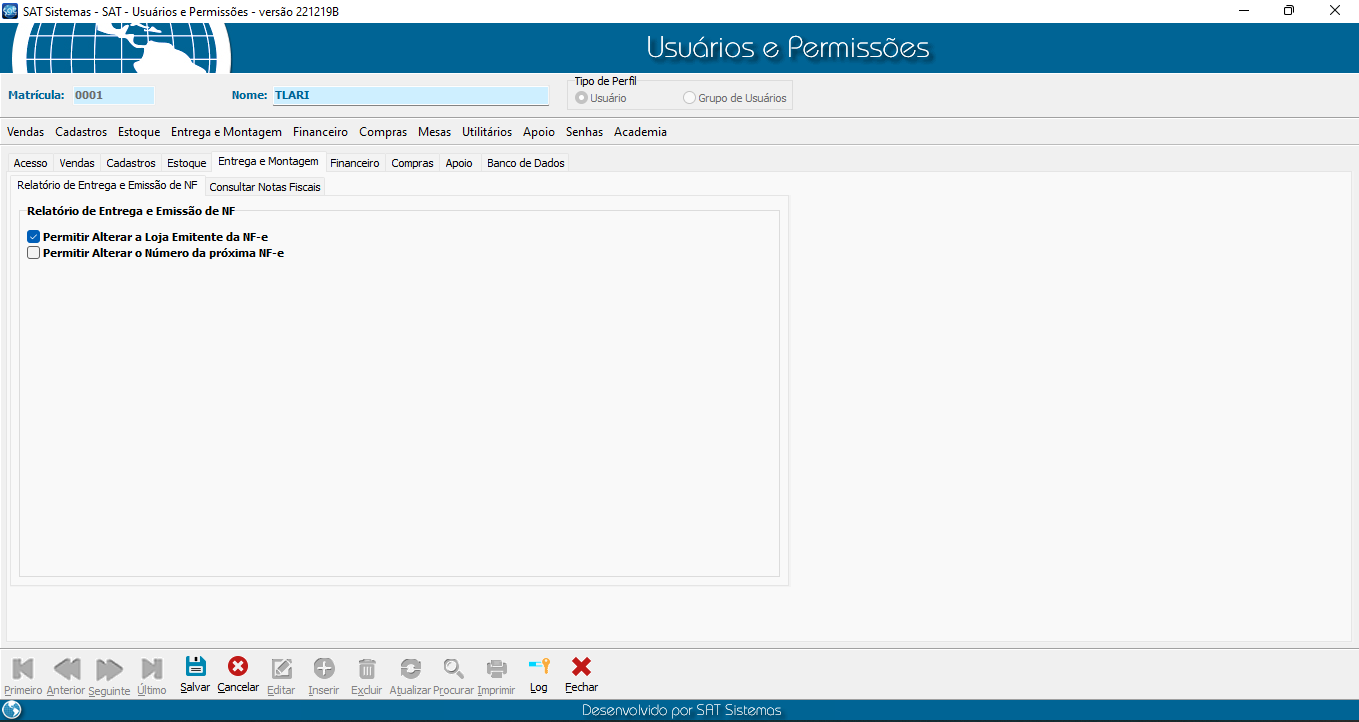Select the Grupo de Usuários radio option
Viewport: 1359px width, 722px height.
tap(689, 98)
